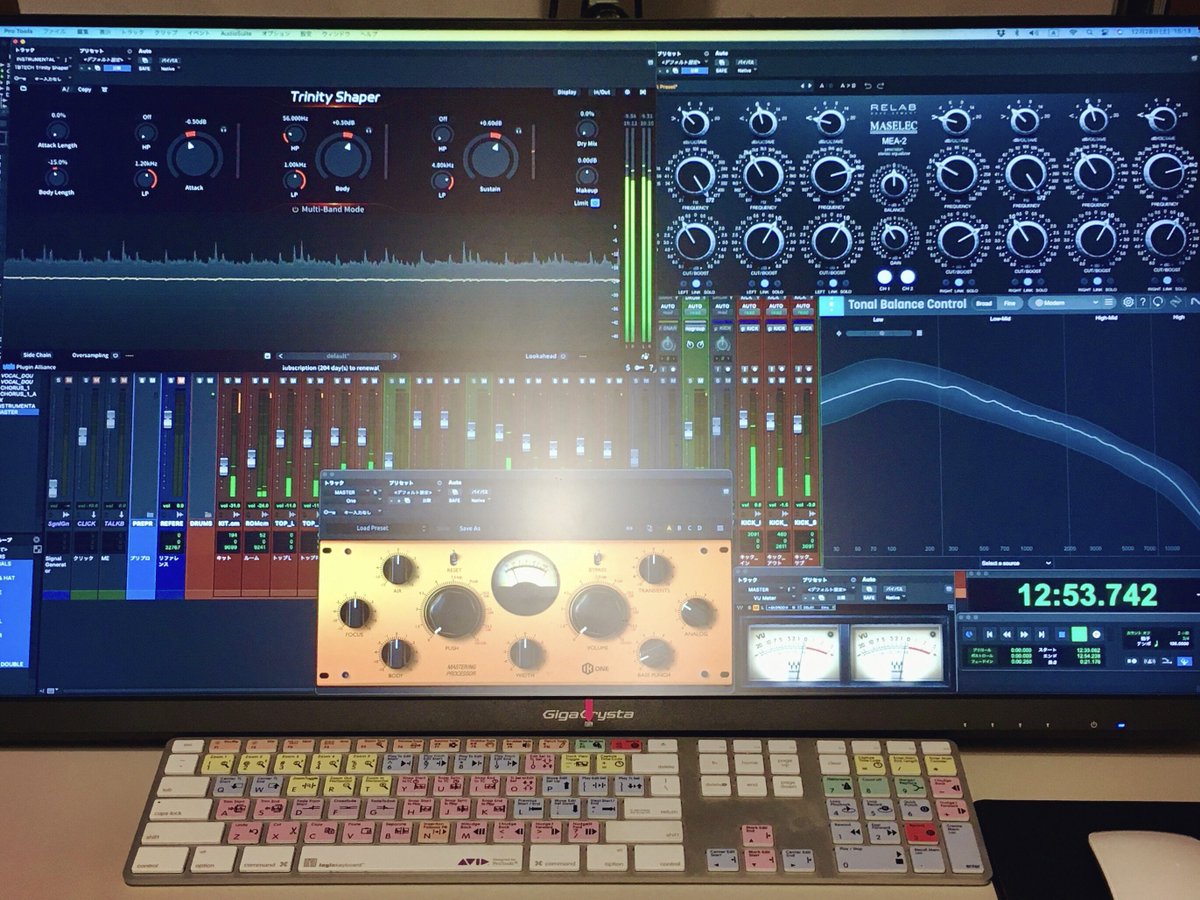Screen dimensions: 1200x900
Task: Toggle Multi-Band Mode power button
Action: click(295, 209)
